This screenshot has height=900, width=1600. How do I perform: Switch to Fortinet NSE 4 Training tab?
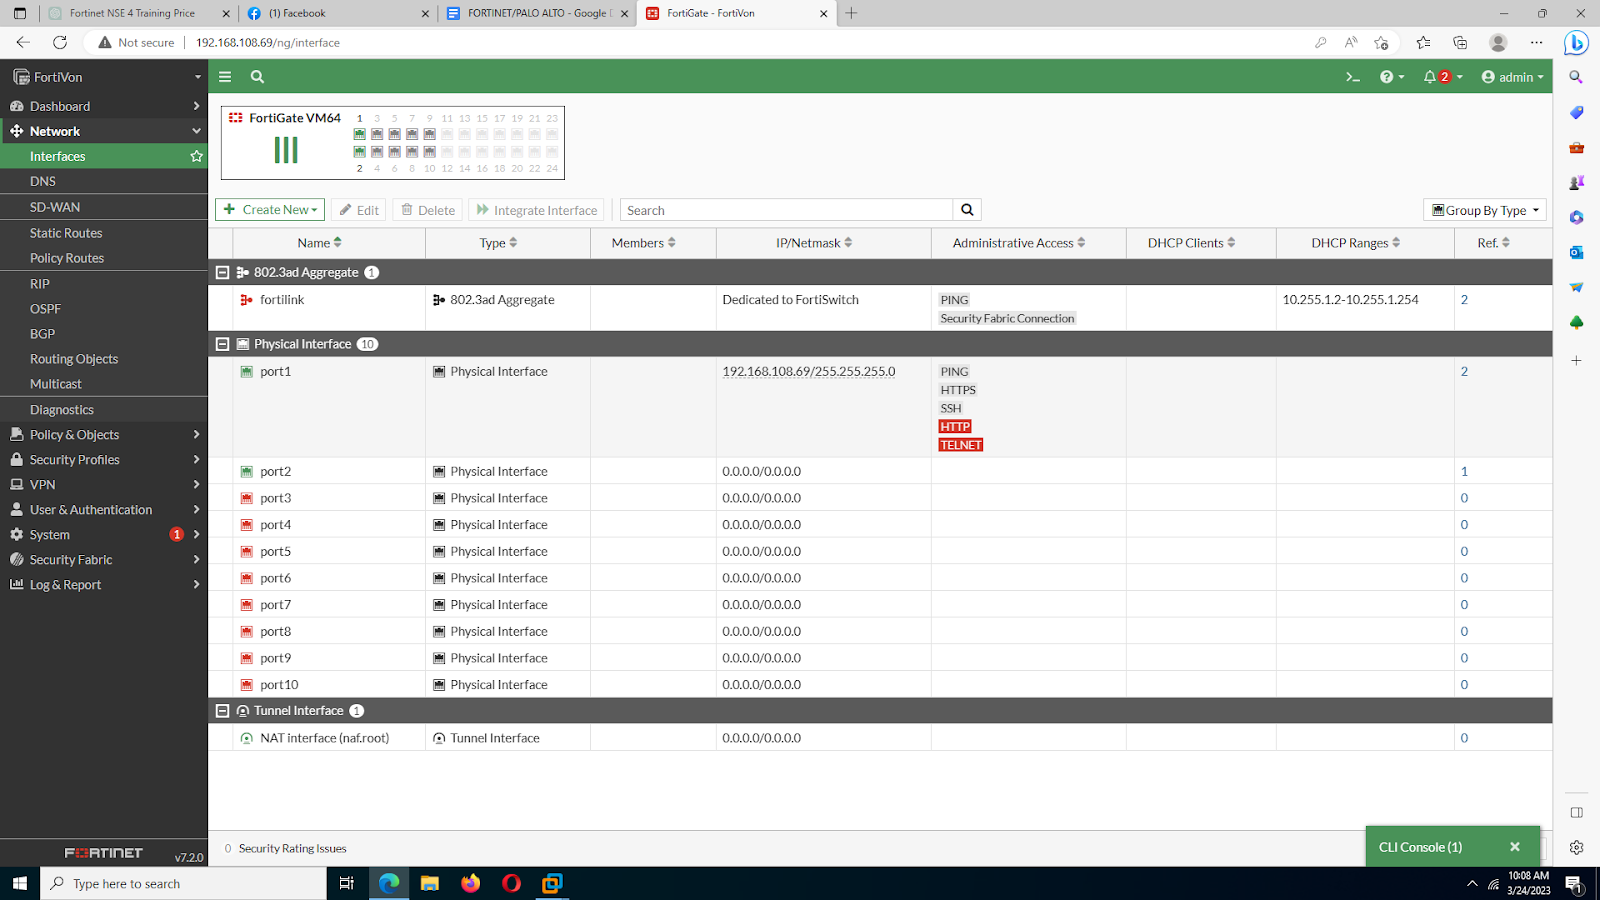(138, 13)
